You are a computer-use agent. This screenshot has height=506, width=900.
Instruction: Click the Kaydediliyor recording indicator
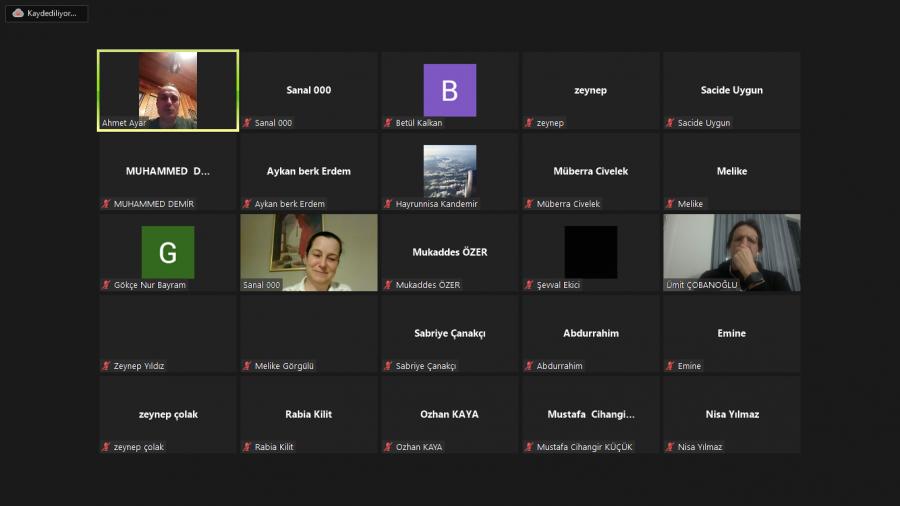[x=46, y=14]
